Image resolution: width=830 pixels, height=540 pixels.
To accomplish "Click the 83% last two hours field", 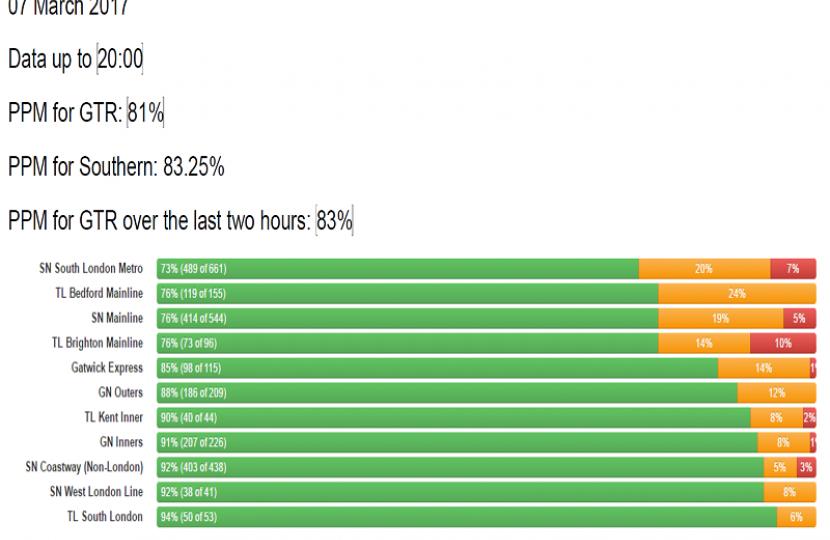I will click(334, 221).
